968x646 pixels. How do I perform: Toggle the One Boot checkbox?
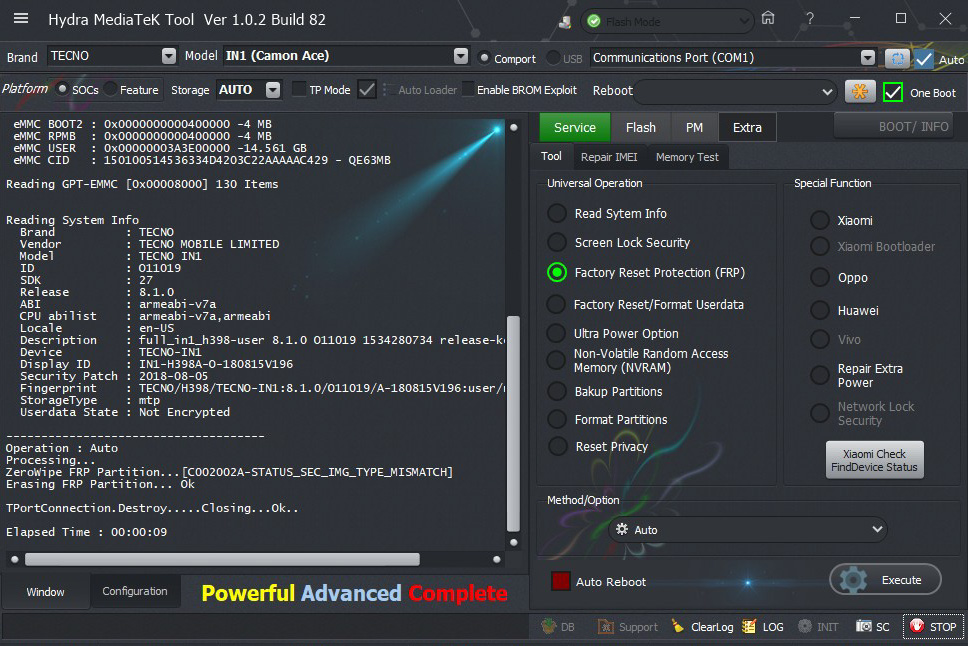[x=893, y=93]
